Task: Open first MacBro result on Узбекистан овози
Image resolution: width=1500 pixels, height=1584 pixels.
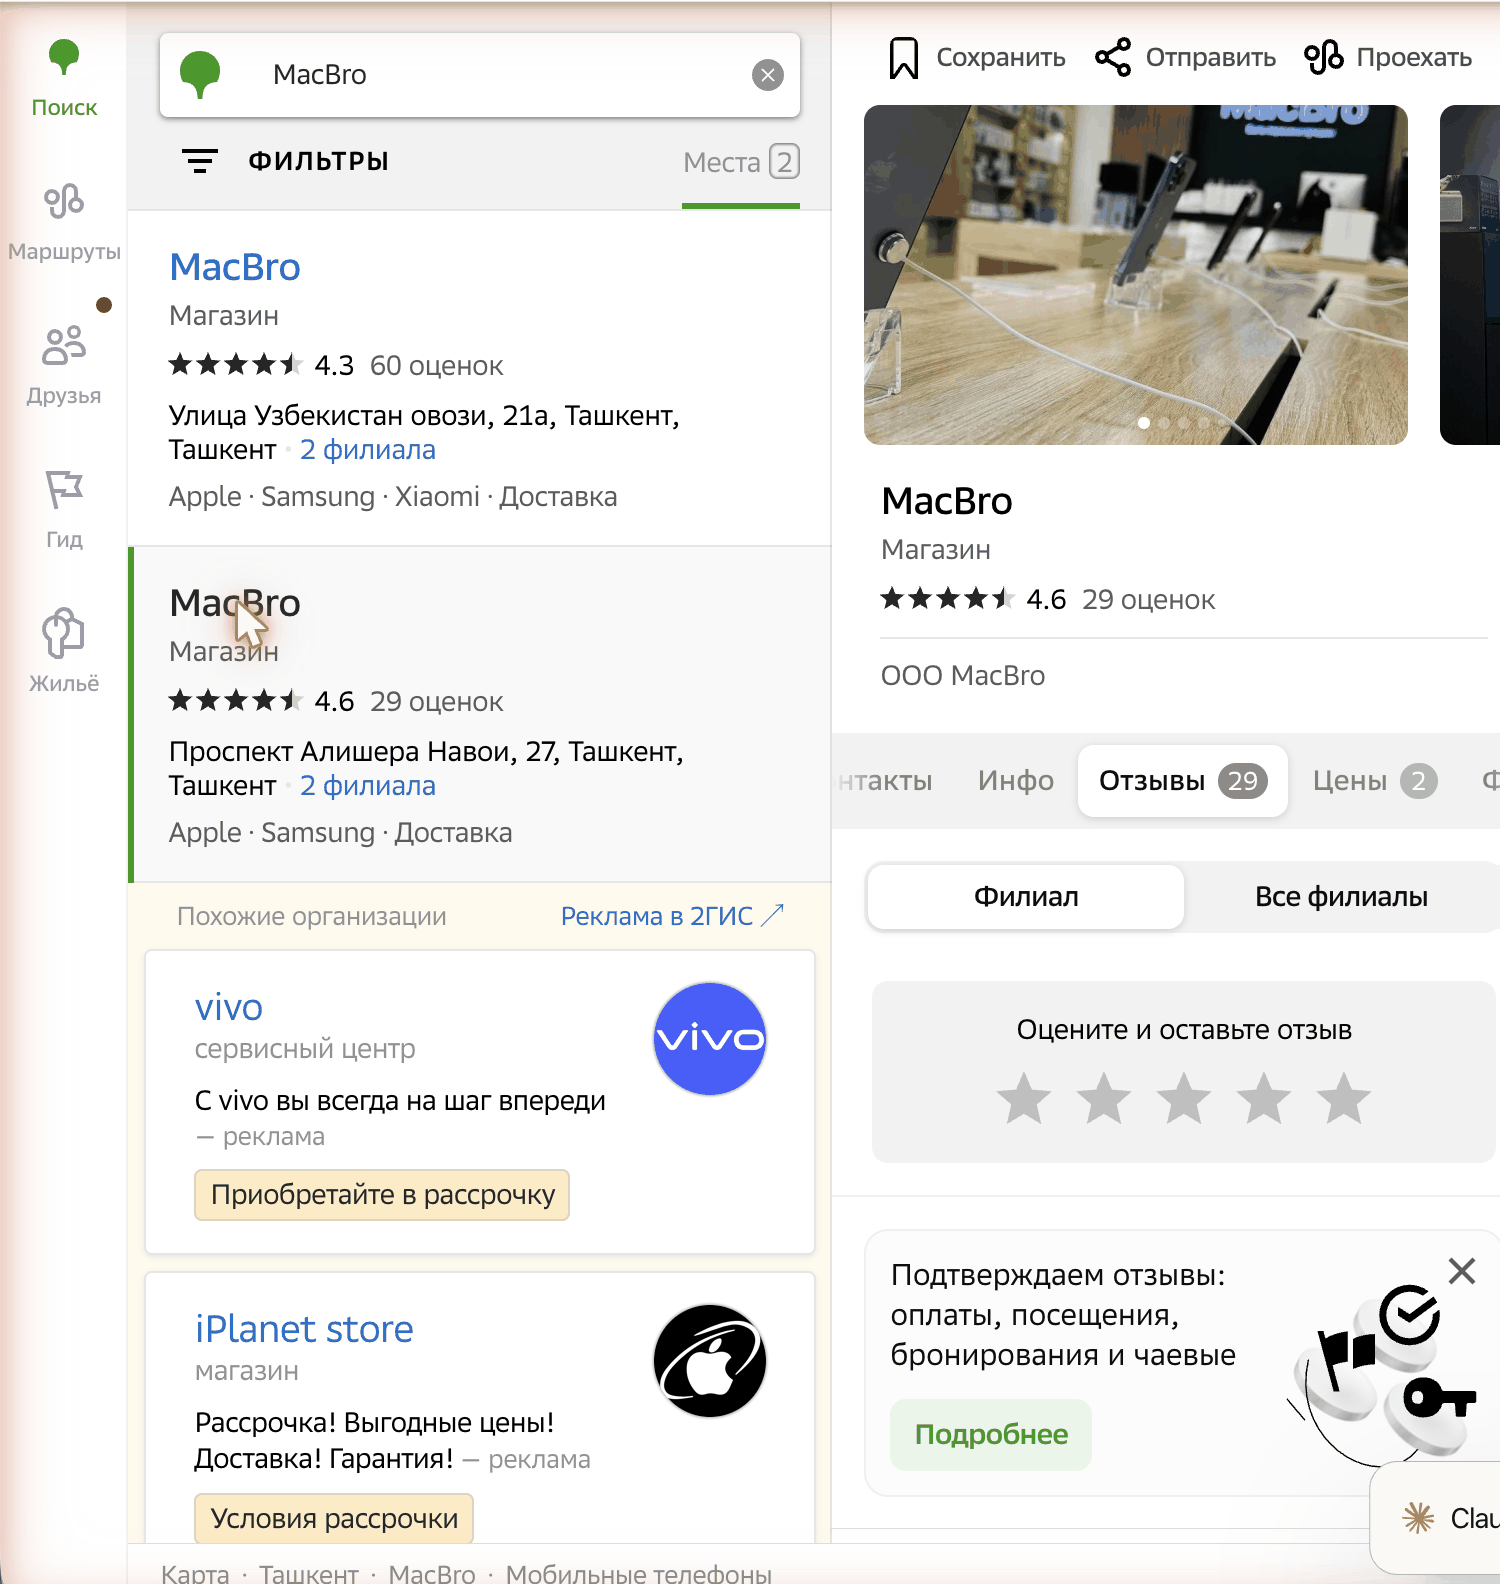Action: 235,267
